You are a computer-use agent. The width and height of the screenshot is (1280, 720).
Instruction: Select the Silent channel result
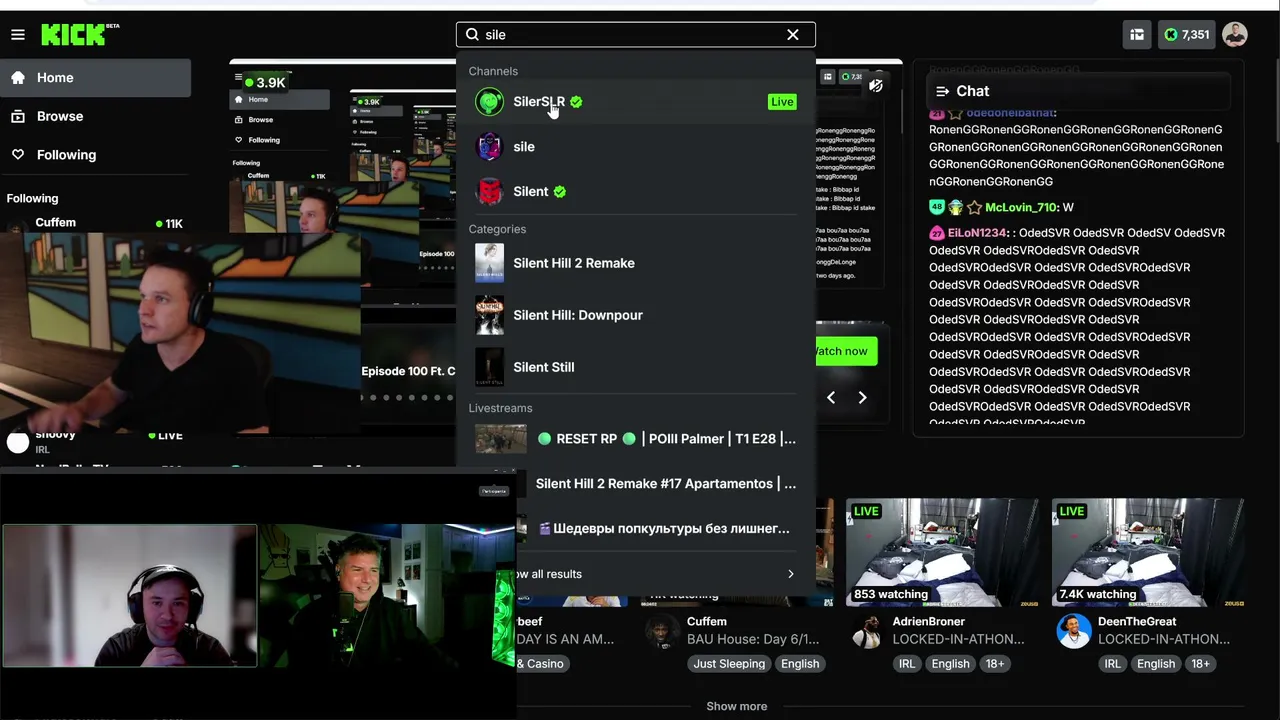(x=636, y=192)
